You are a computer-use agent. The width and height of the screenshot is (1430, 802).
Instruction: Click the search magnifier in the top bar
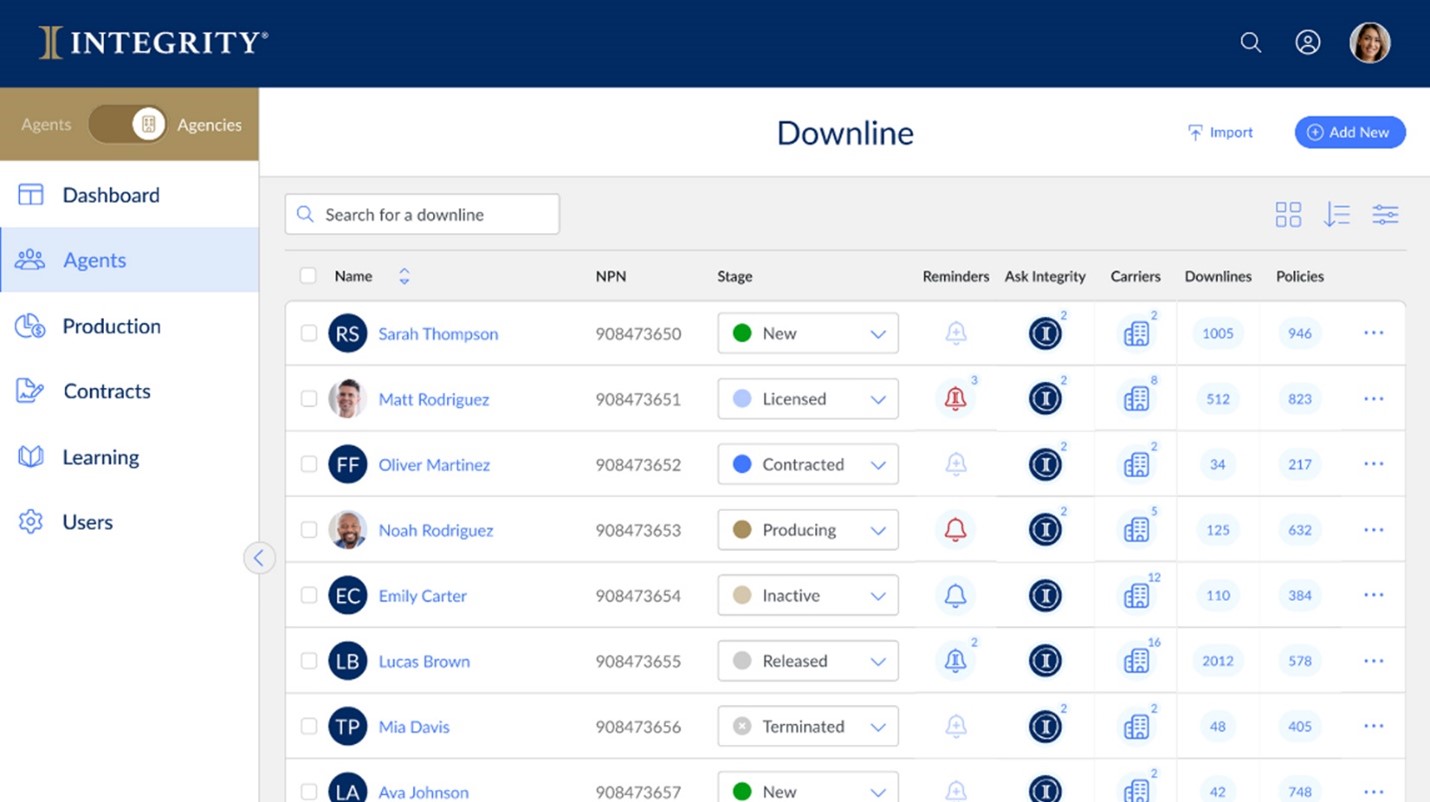click(1250, 42)
